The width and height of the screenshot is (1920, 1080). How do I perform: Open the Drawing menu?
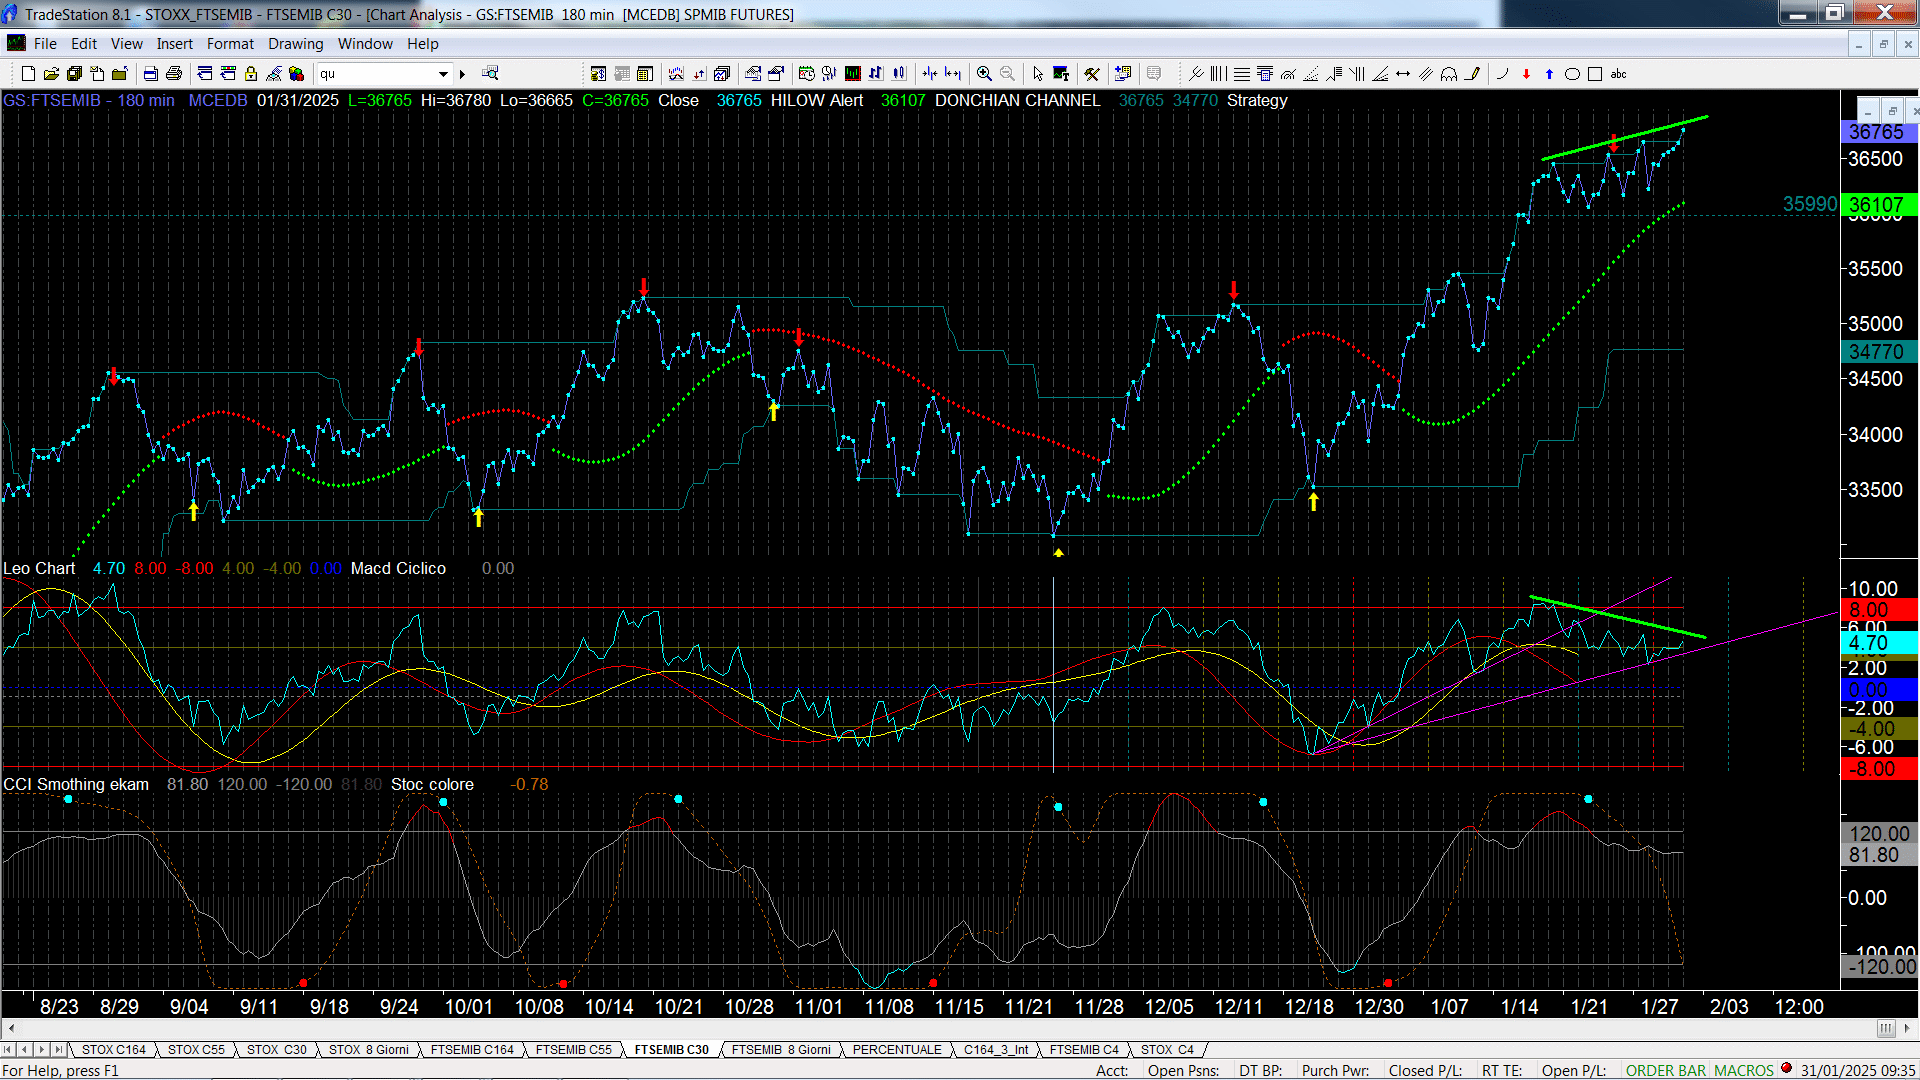295,43
